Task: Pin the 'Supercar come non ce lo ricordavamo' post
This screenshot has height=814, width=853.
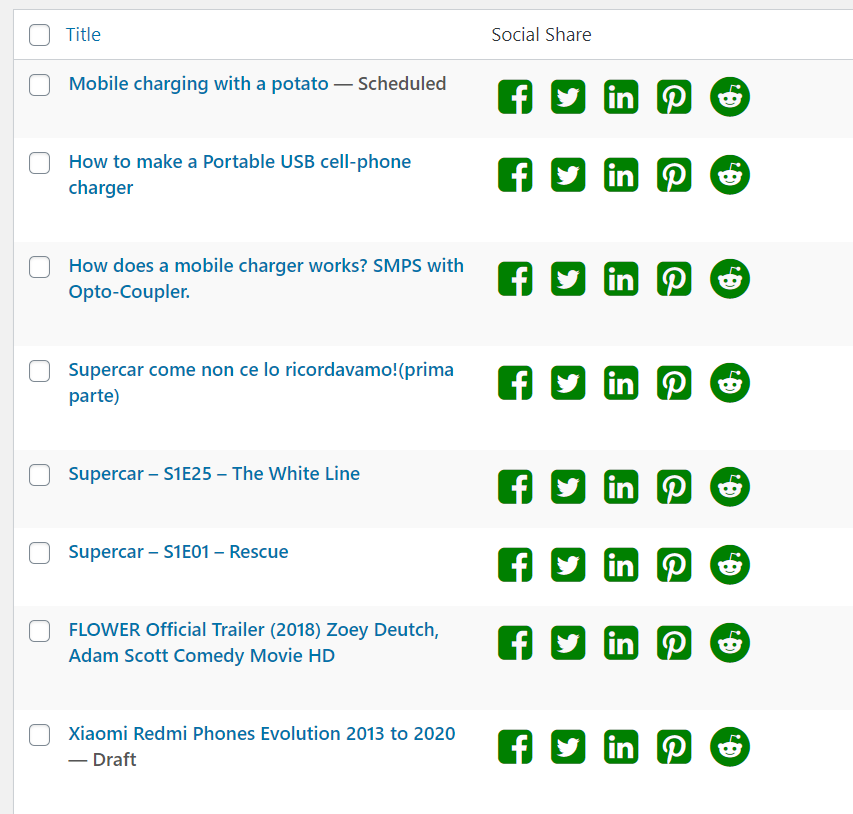Action: [674, 383]
